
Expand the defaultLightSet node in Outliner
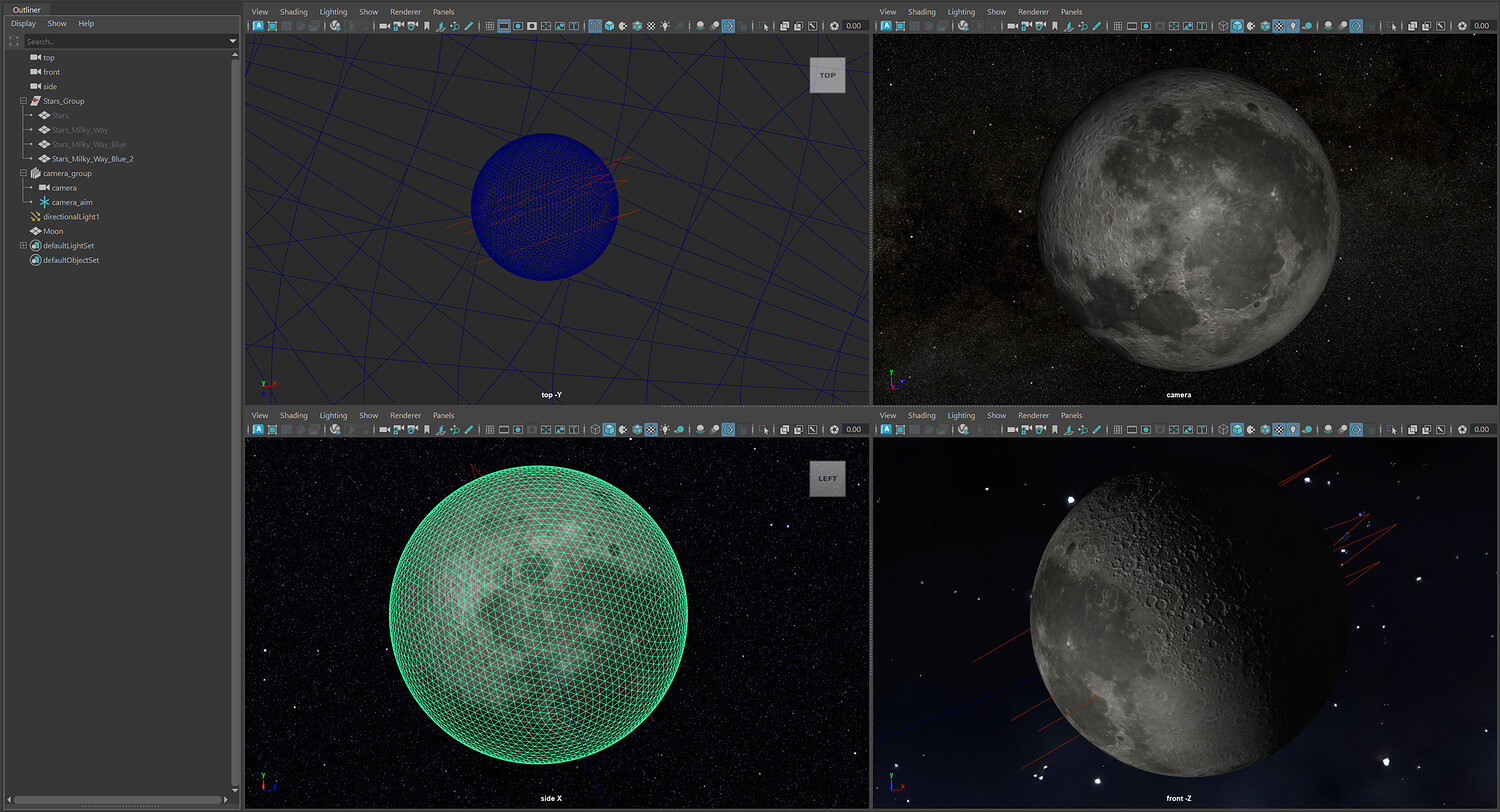pos(23,245)
